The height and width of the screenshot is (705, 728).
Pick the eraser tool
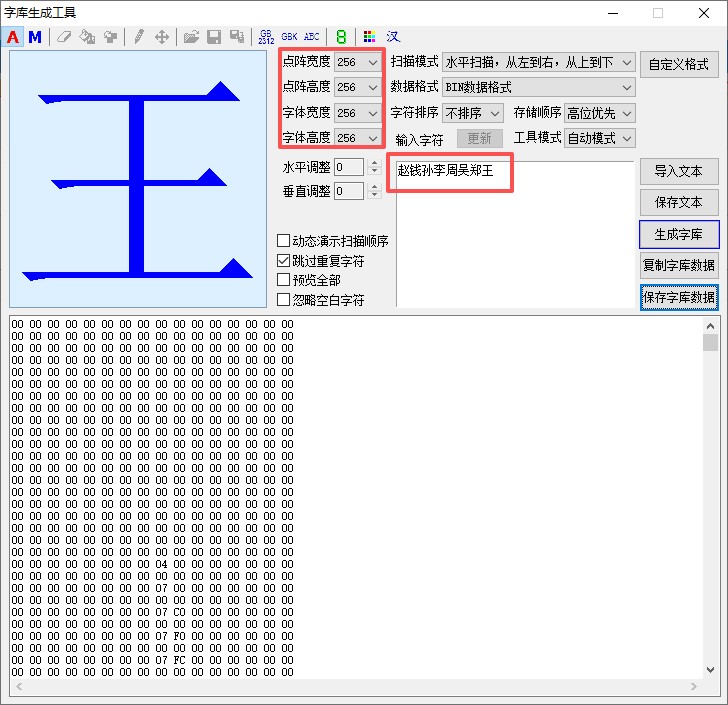coord(64,37)
